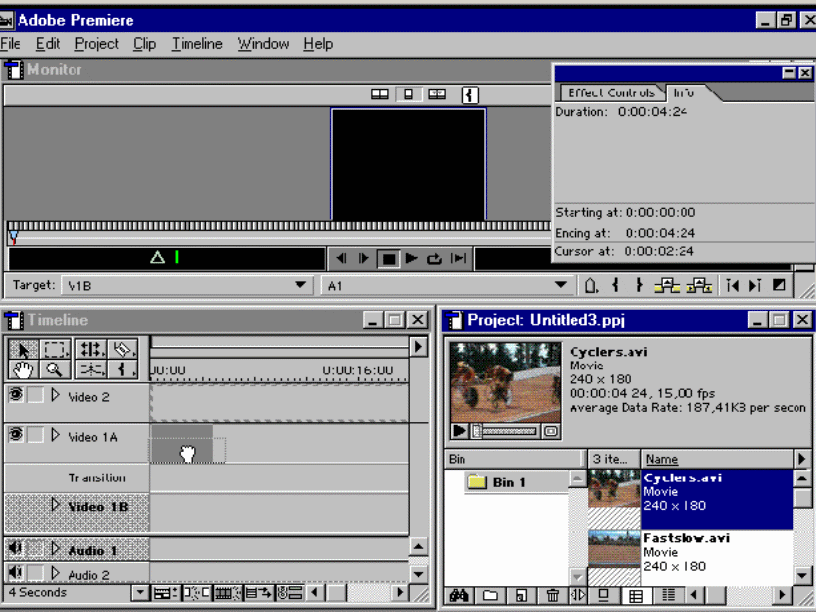Image resolution: width=816 pixels, height=612 pixels.
Task: Select the Selection arrow tool in Timeline
Action: pyautogui.click(x=23, y=349)
